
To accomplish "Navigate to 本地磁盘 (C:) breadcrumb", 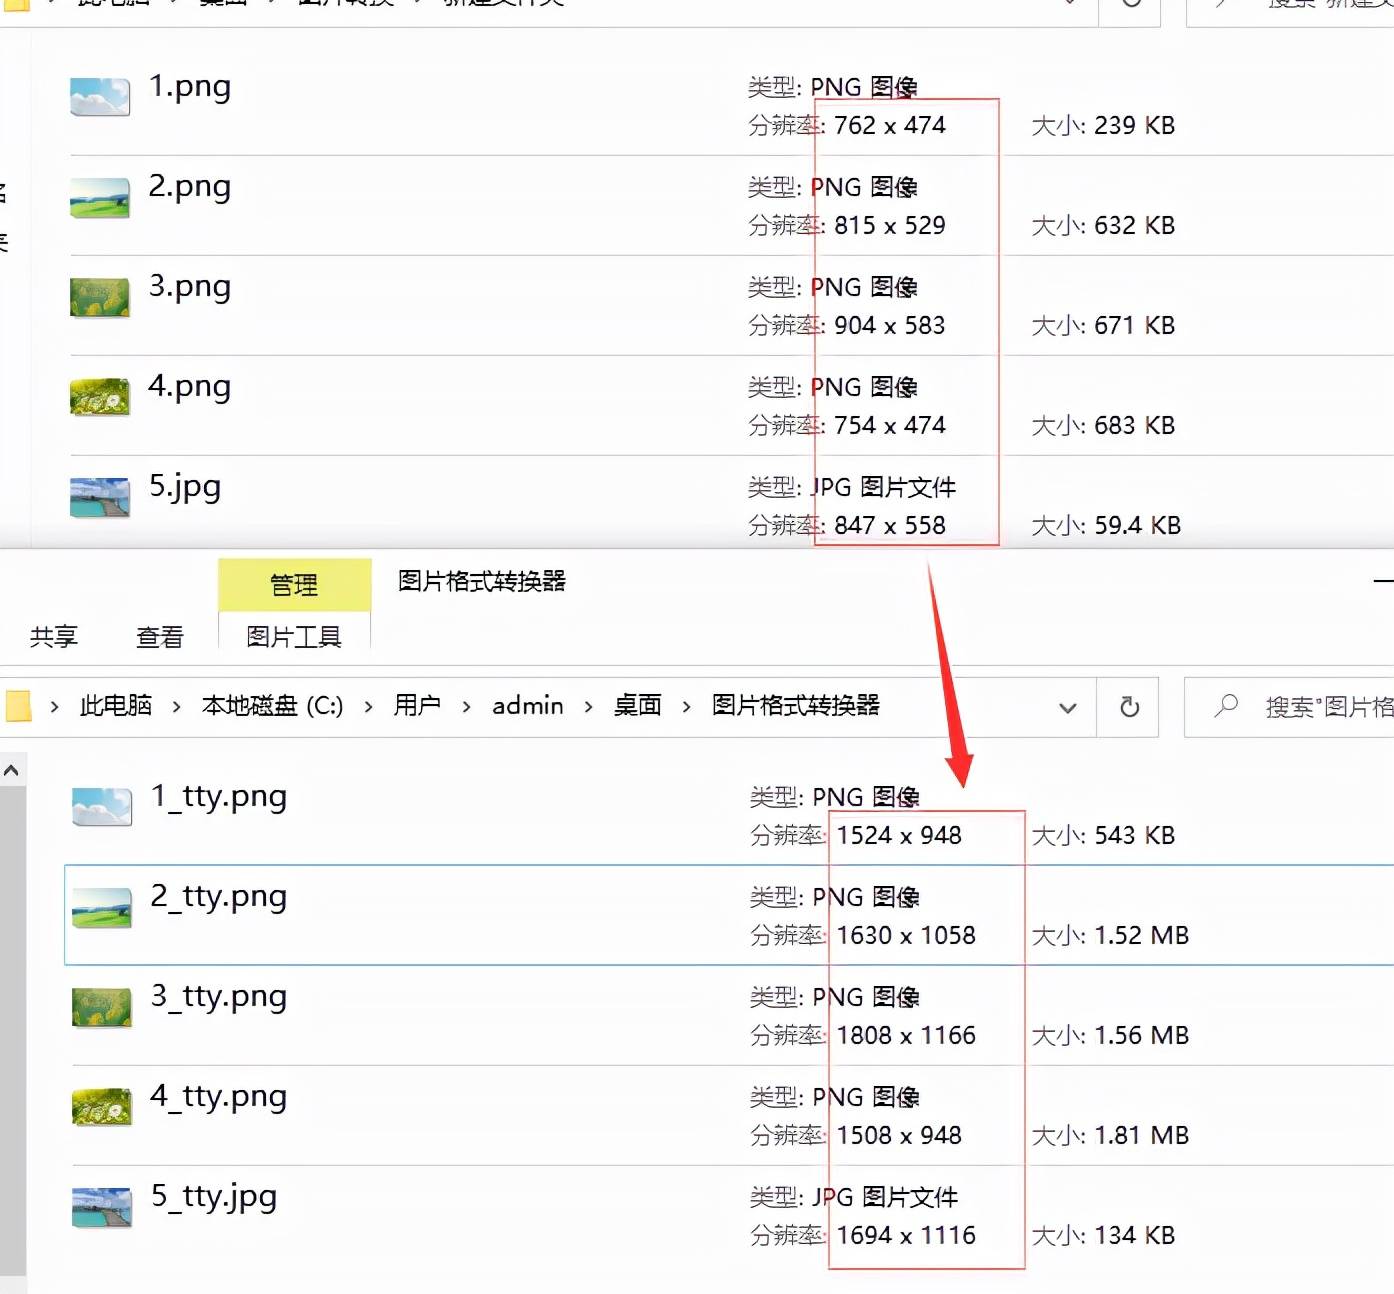I will coord(272,706).
